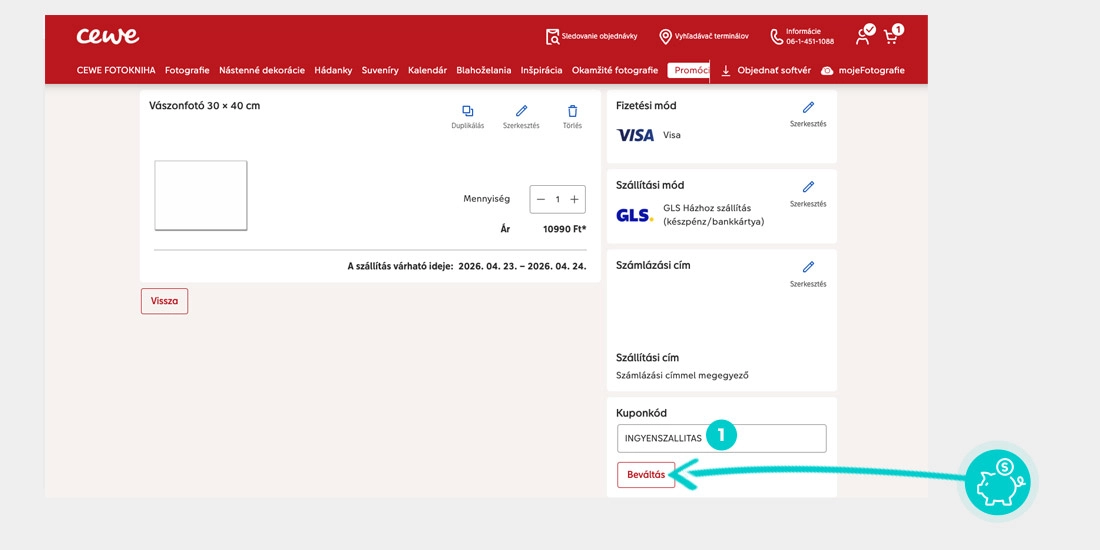1100x550 pixels.
Task: Open Fotografie menu item
Action: (x=187, y=70)
